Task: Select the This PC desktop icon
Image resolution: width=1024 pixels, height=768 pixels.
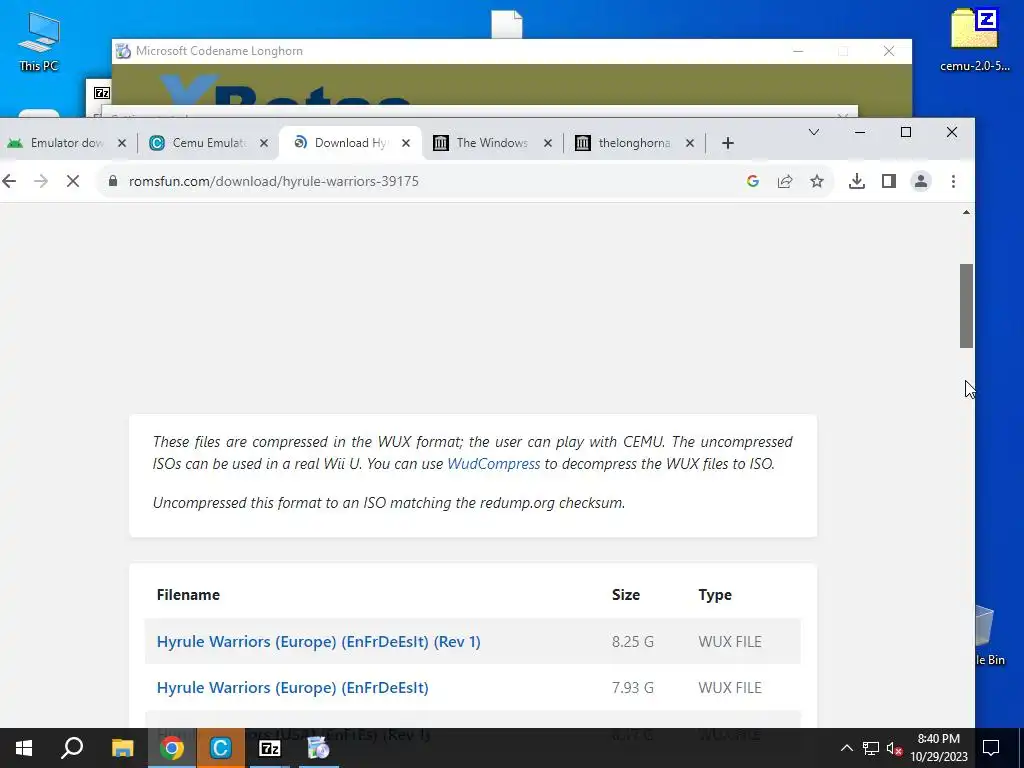Action: point(39,41)
